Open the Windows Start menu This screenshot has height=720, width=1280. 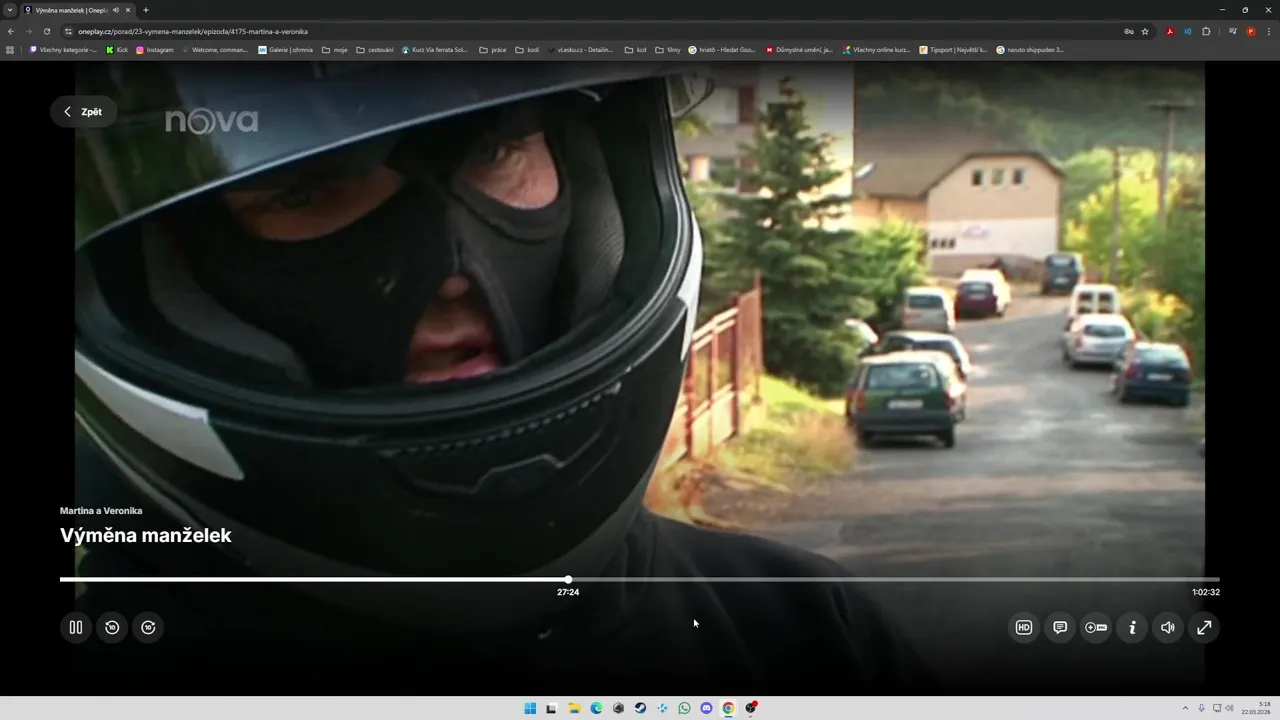tap(530, 708)
